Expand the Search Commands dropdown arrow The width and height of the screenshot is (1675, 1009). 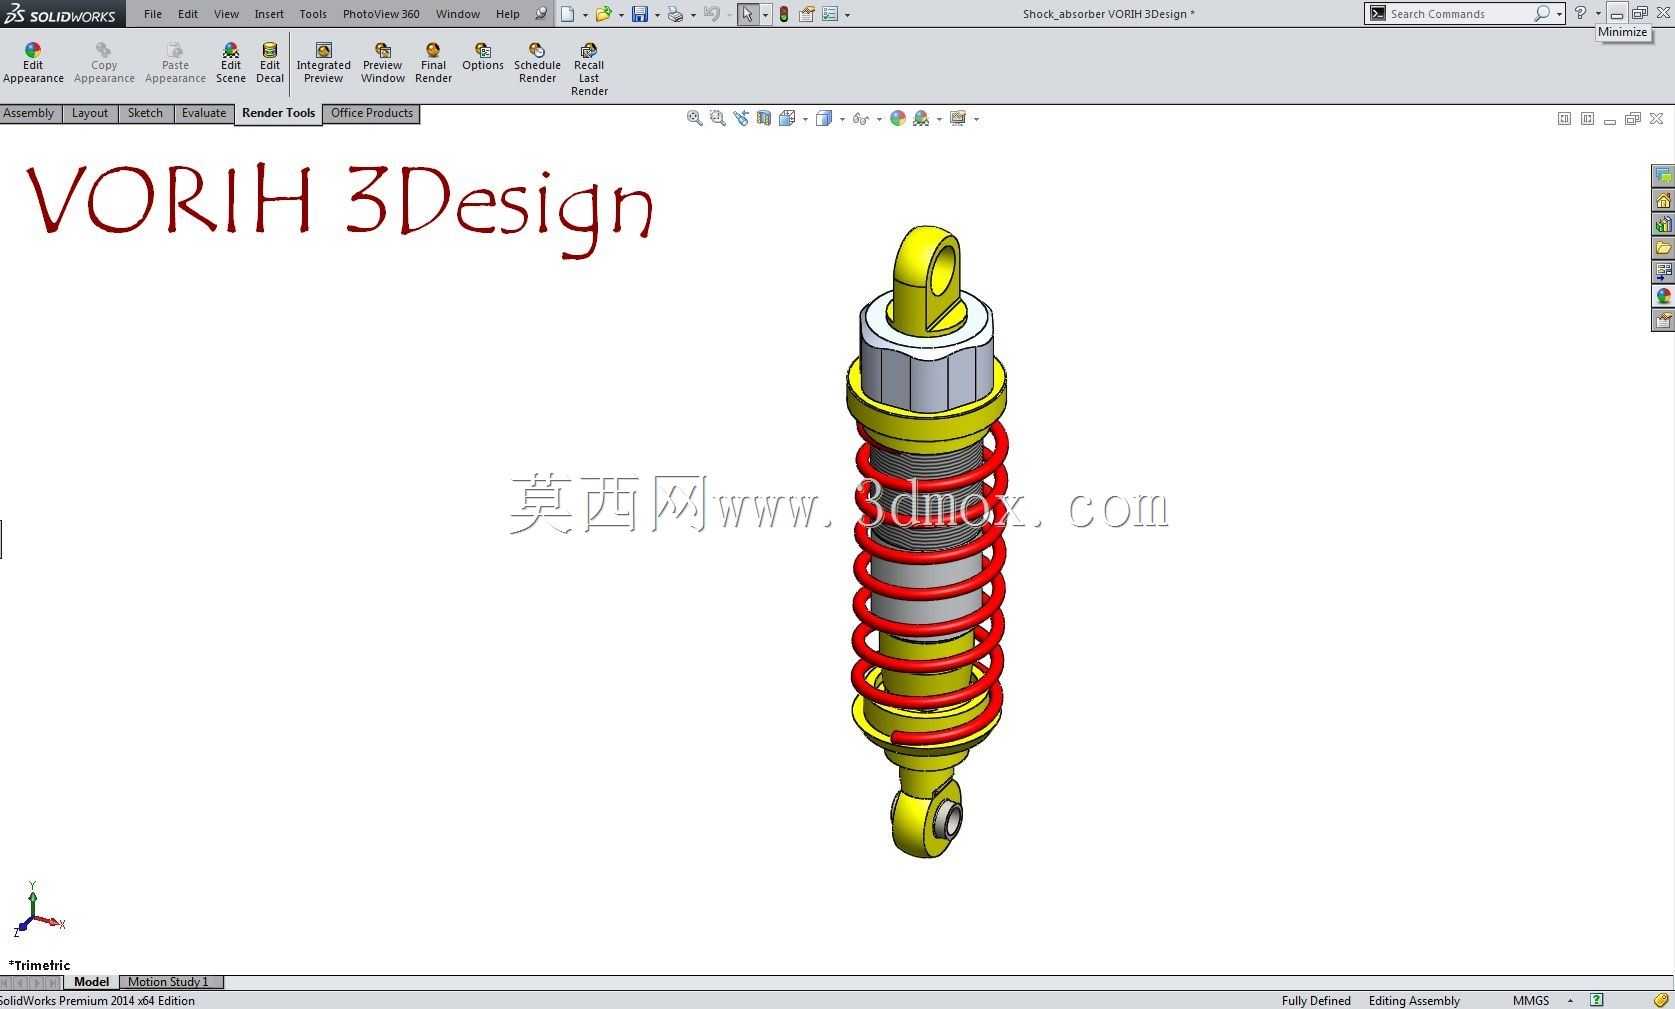click(x=1559, y=14)
